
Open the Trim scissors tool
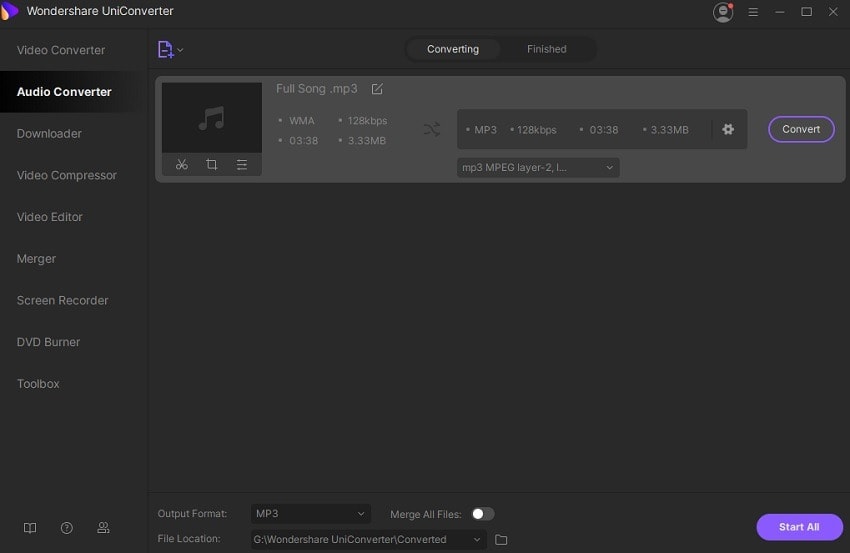point(182,164)
